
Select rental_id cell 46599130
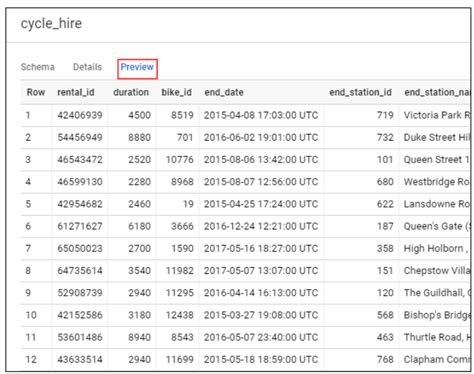(x=80, y=182)
